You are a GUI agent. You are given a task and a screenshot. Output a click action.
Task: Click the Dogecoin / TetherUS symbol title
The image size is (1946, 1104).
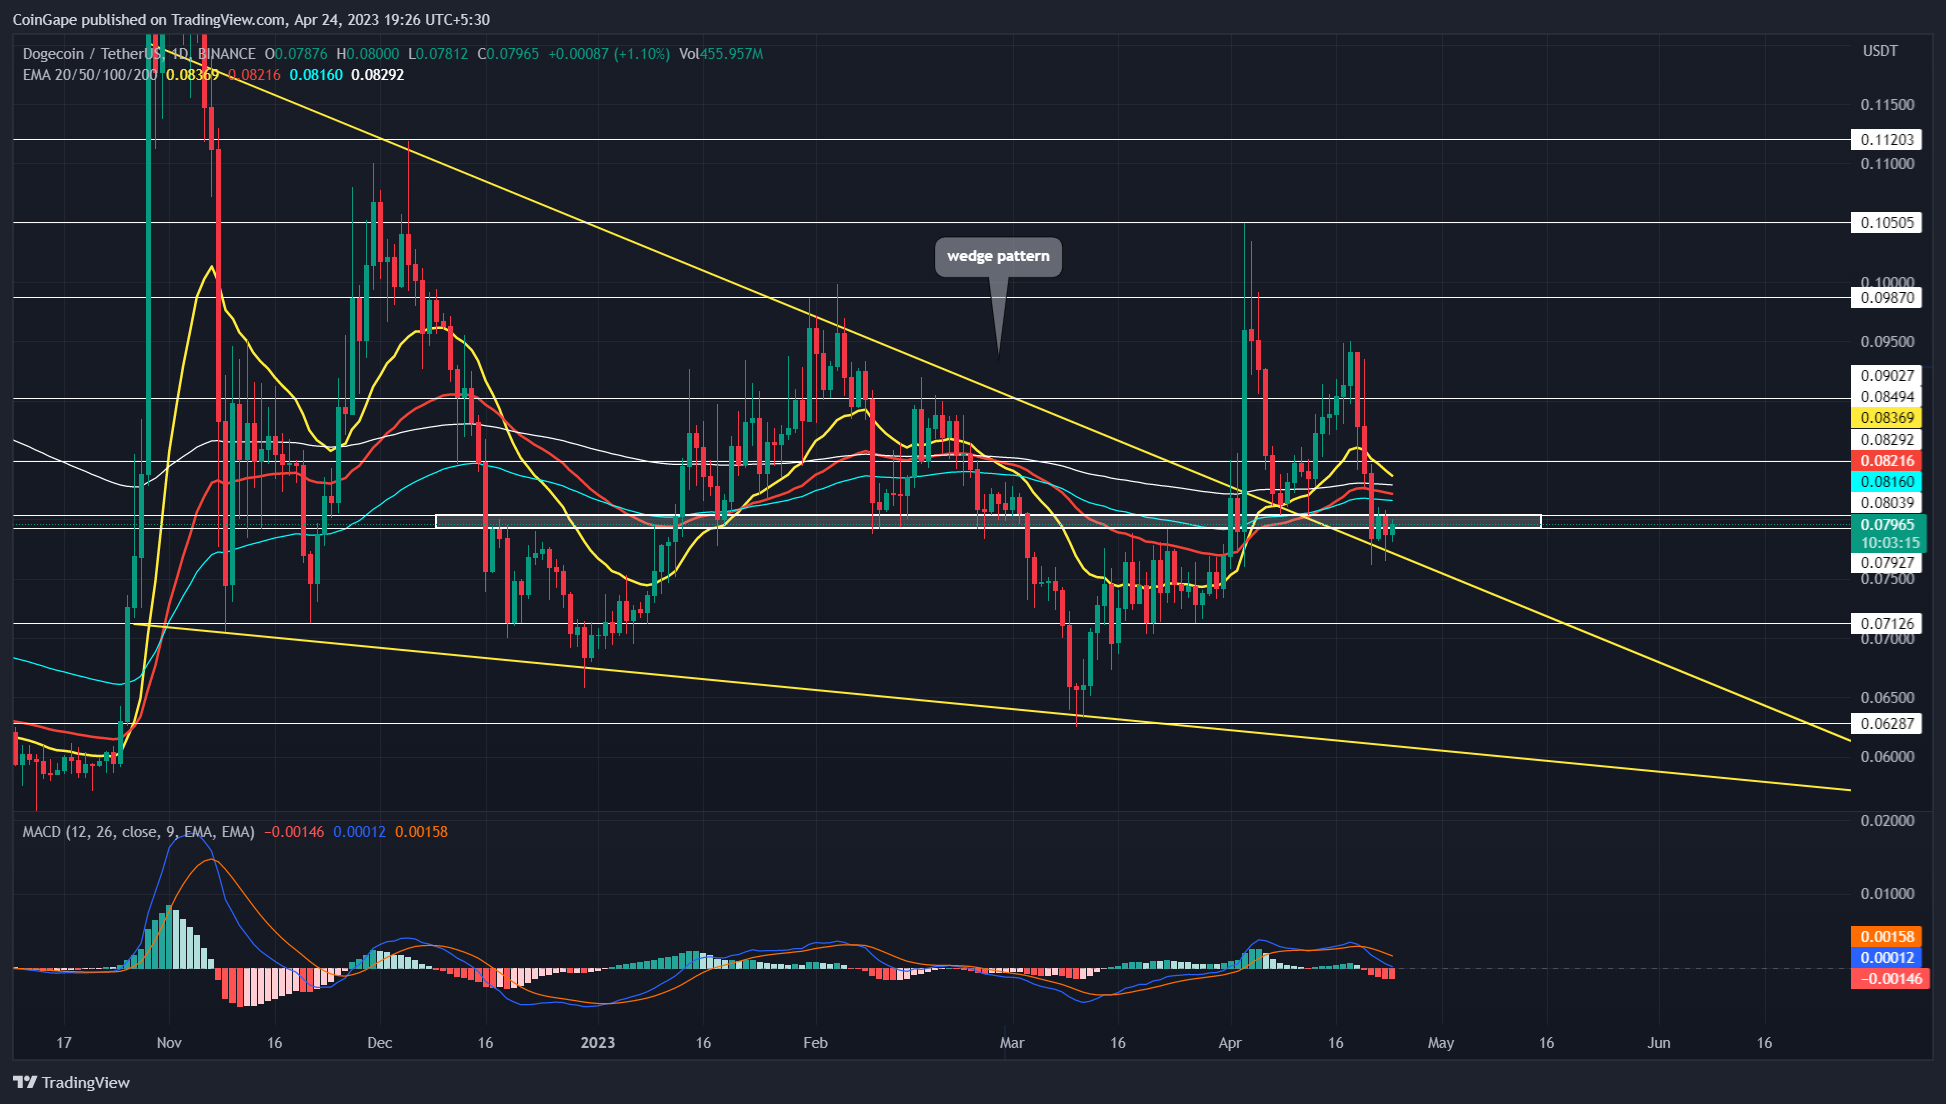tap(90, 54)
